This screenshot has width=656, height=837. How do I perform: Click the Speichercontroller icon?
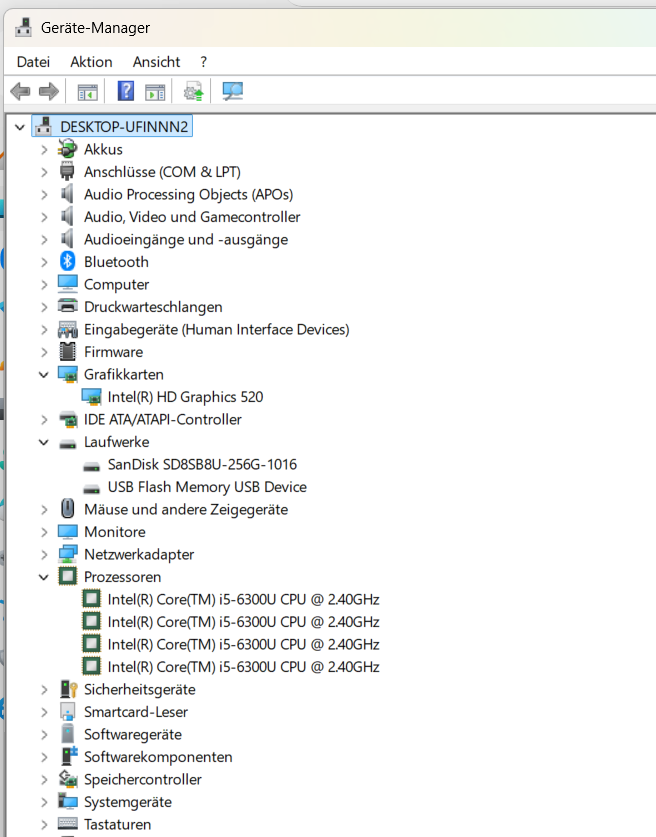(68, 779)
